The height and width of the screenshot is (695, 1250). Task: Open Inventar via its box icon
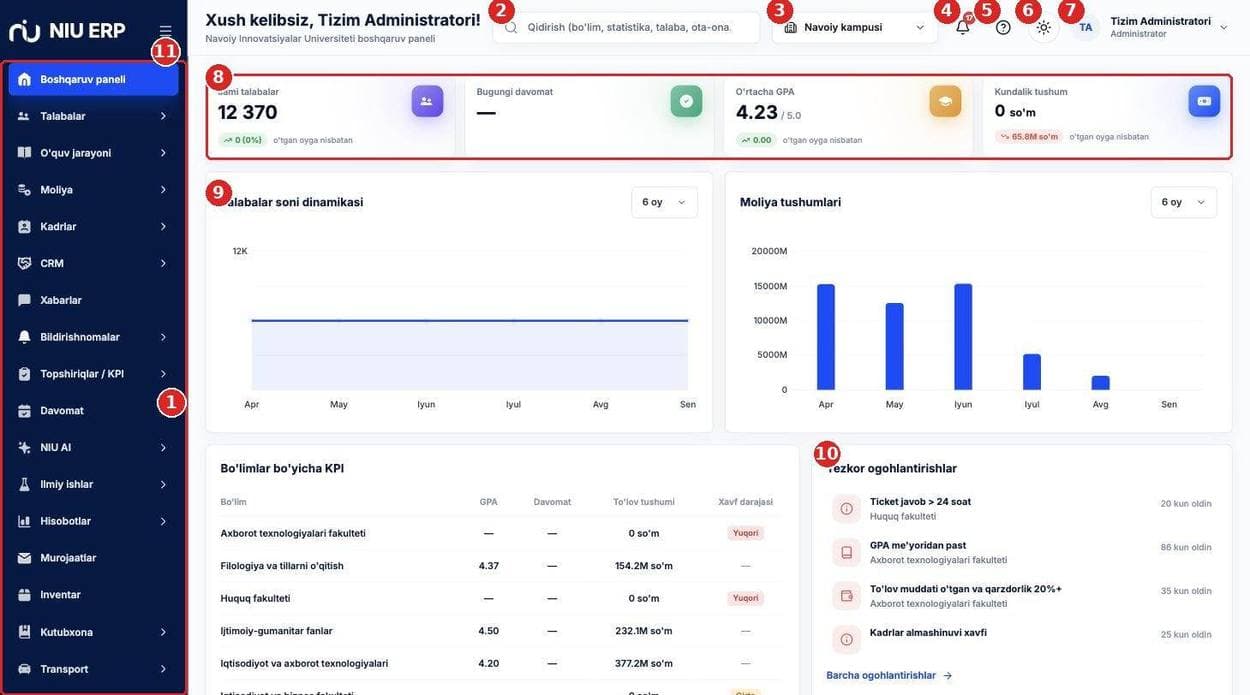click(x=24, y=595)
